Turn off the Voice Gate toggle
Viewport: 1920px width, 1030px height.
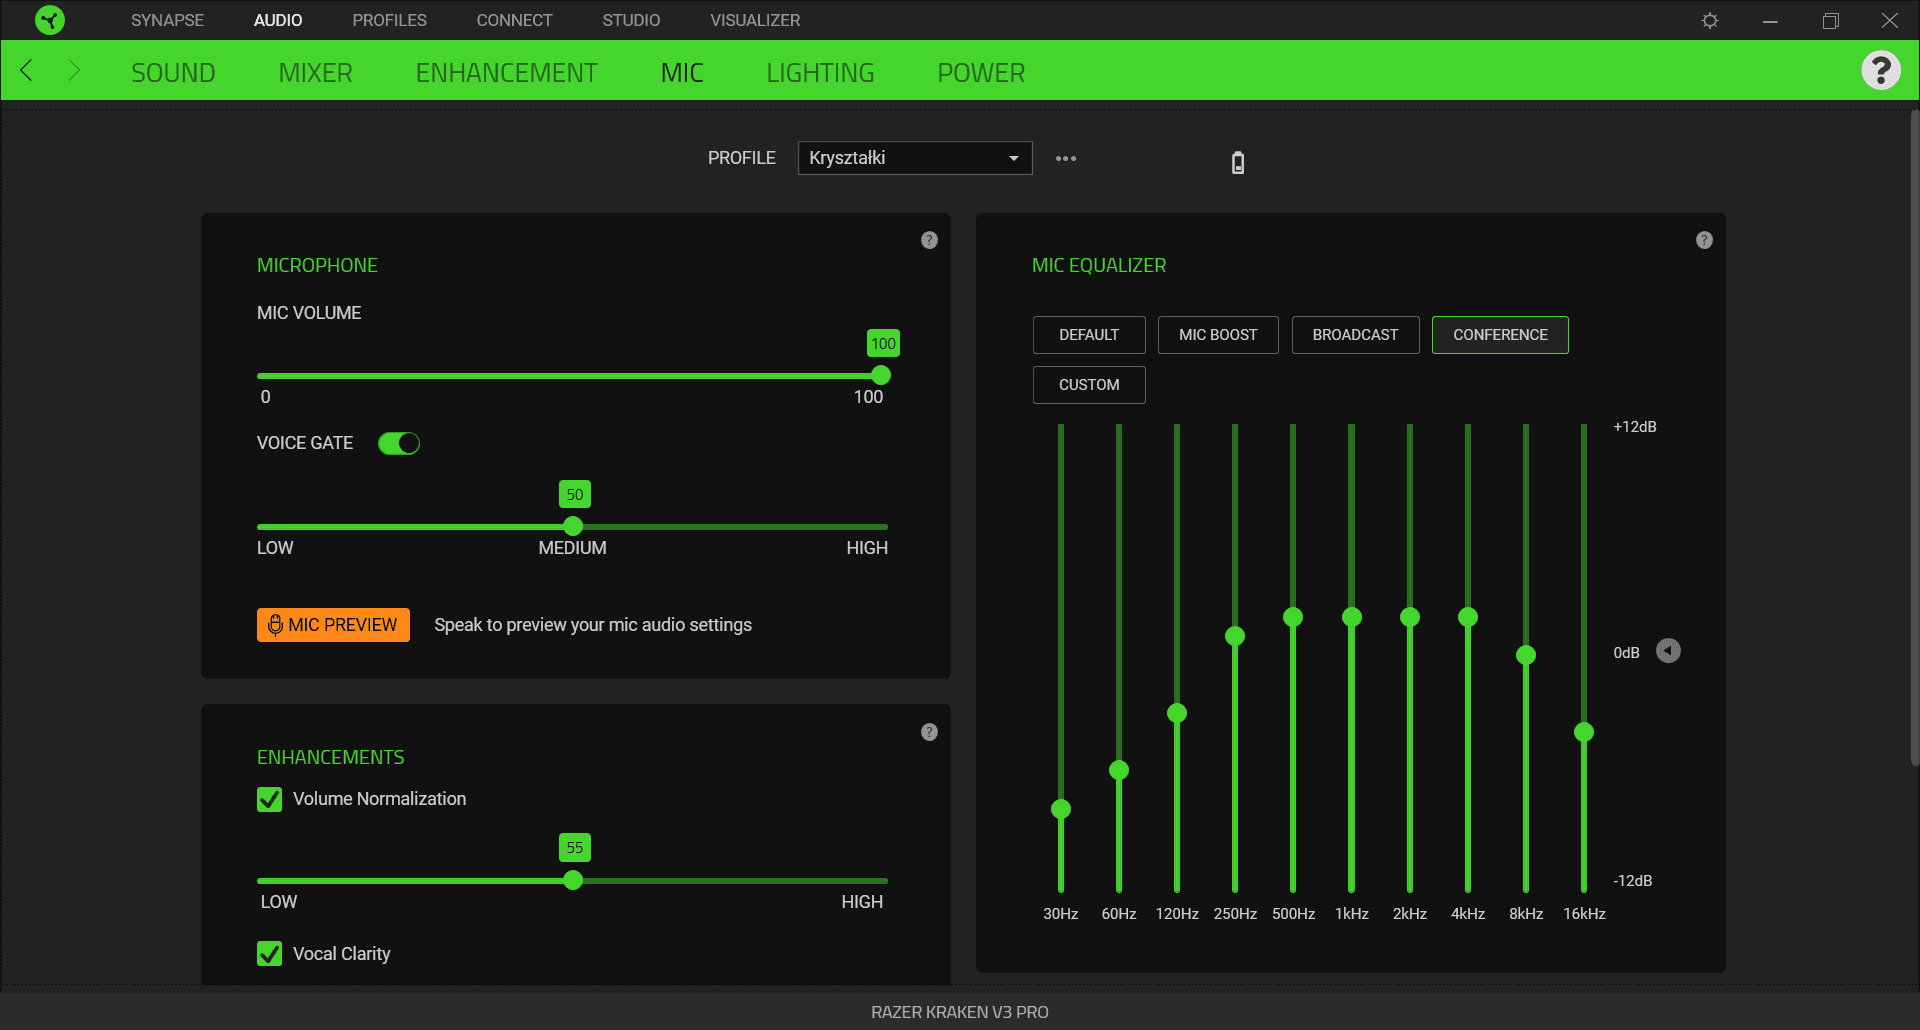(x=399, y=443)
